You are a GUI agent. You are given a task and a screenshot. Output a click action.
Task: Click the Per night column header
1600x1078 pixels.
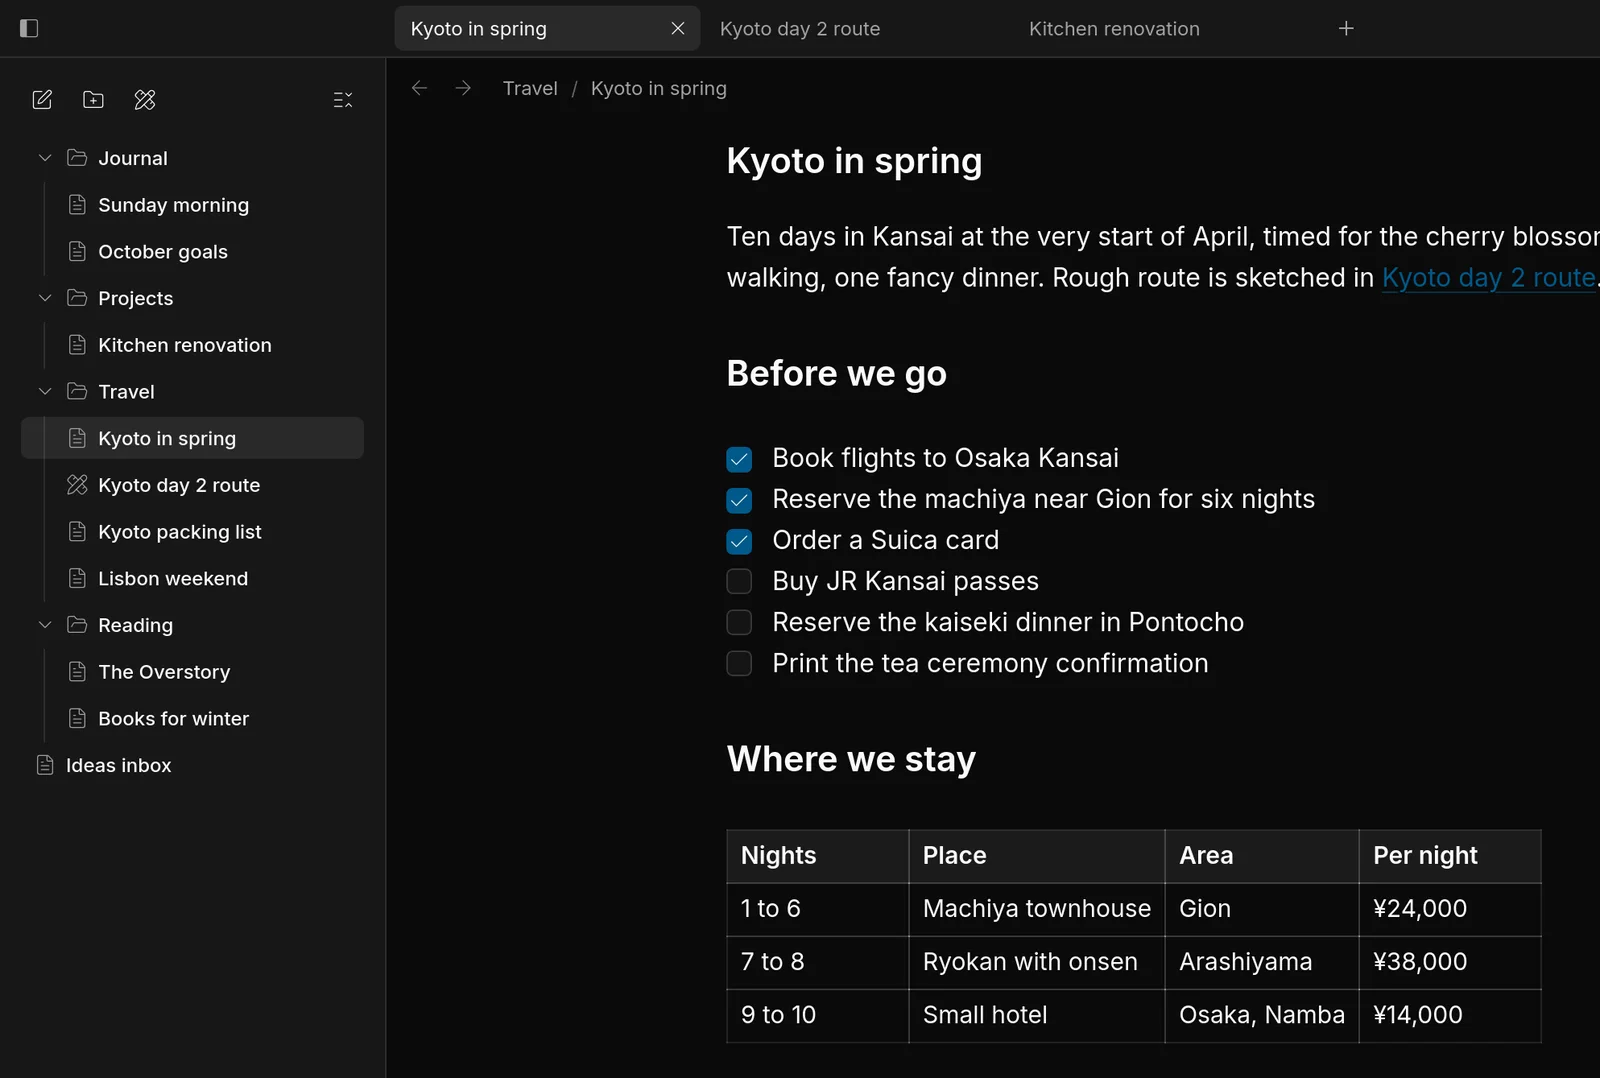pyautogui.click(x=1450, y=856)
